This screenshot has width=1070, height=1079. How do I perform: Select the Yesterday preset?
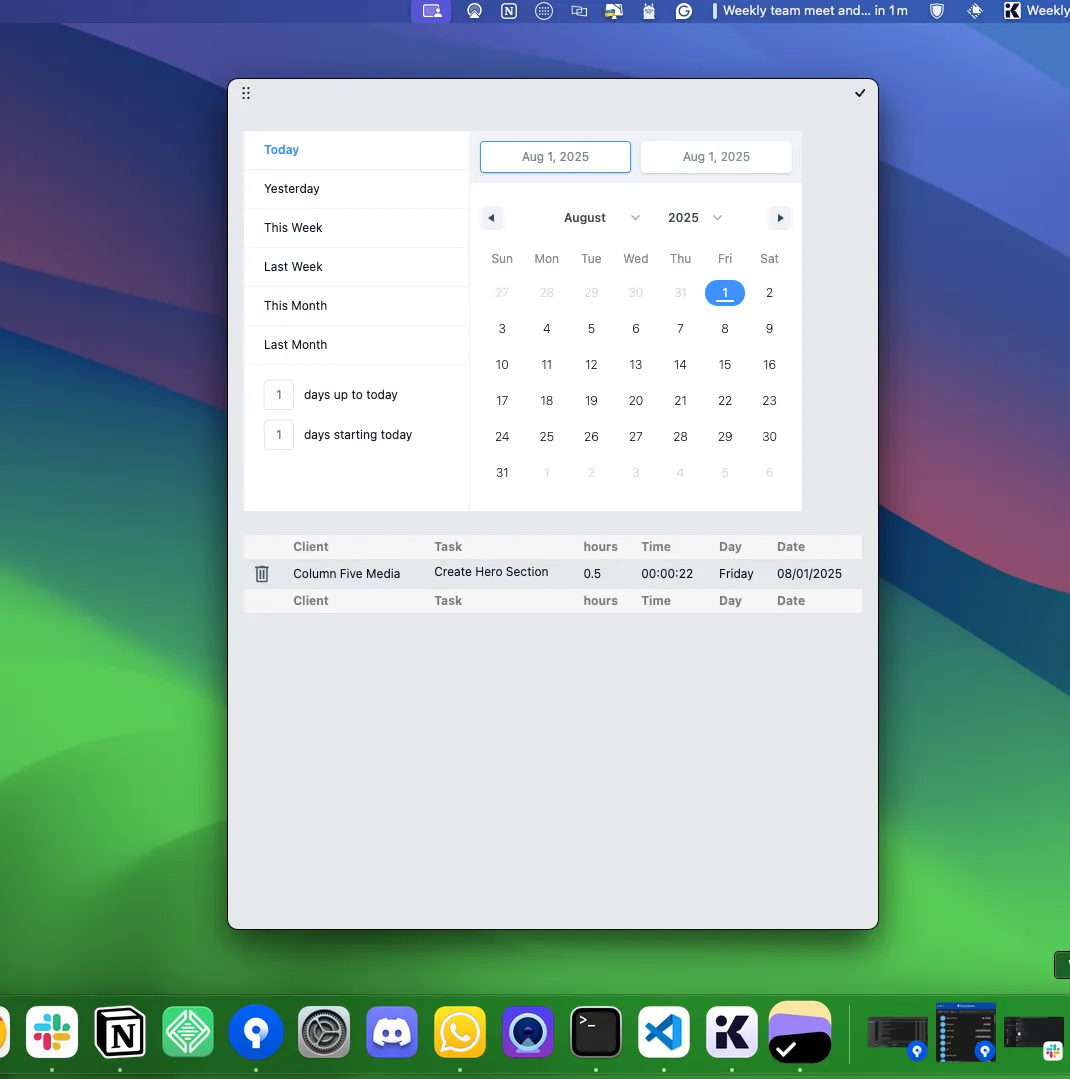(x=356, y=189)
